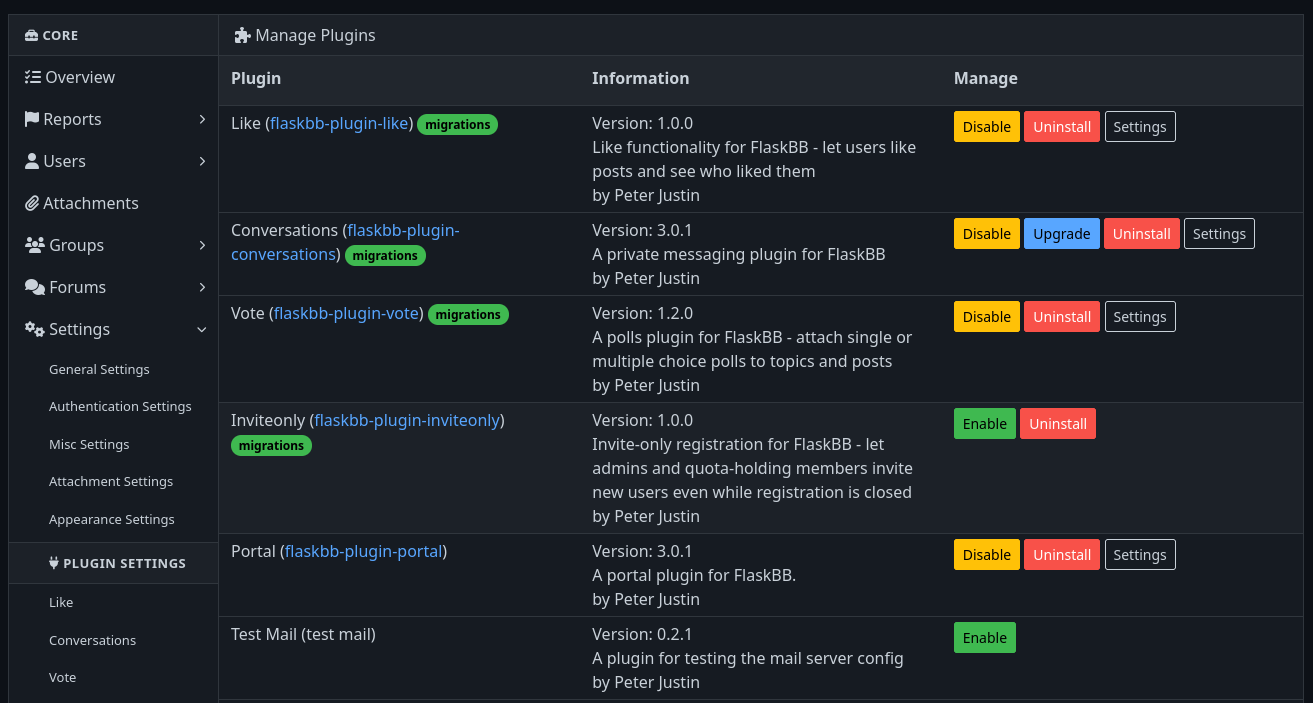Click the "Version: 1.2.0" text
This screenshot has width=1313, height=703.
(x=642, y=313)
